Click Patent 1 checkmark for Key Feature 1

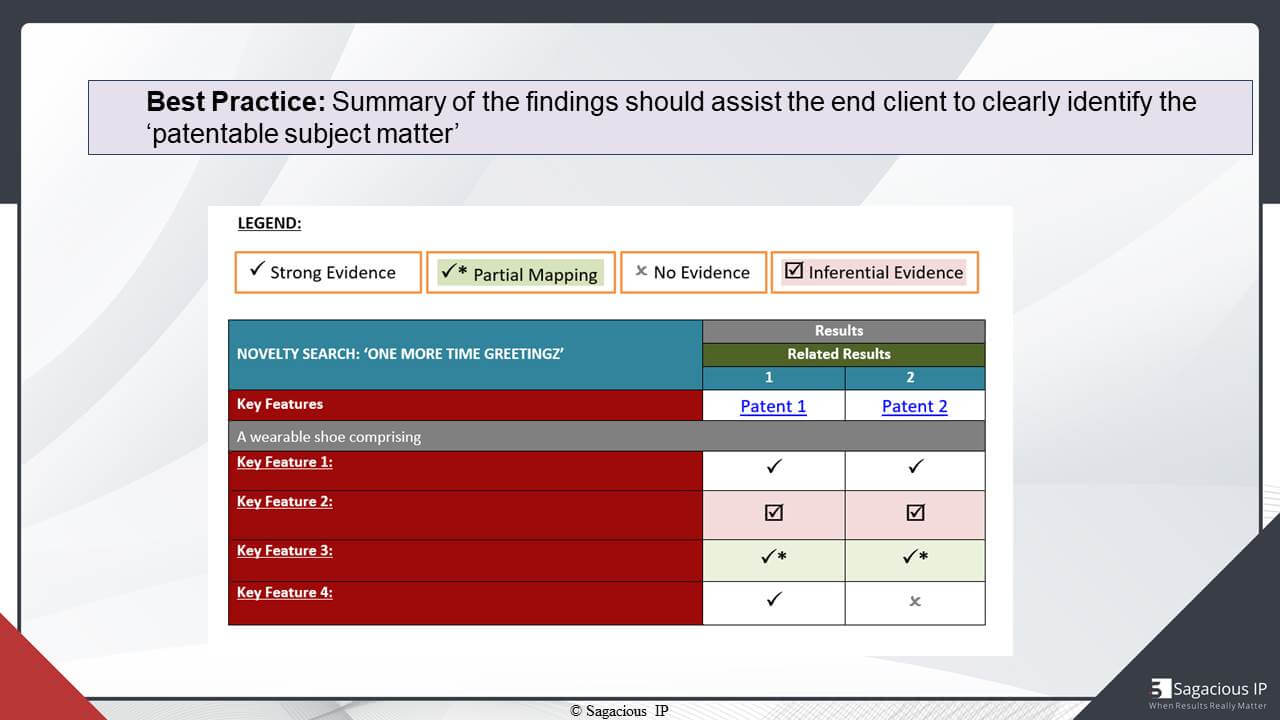773,466
